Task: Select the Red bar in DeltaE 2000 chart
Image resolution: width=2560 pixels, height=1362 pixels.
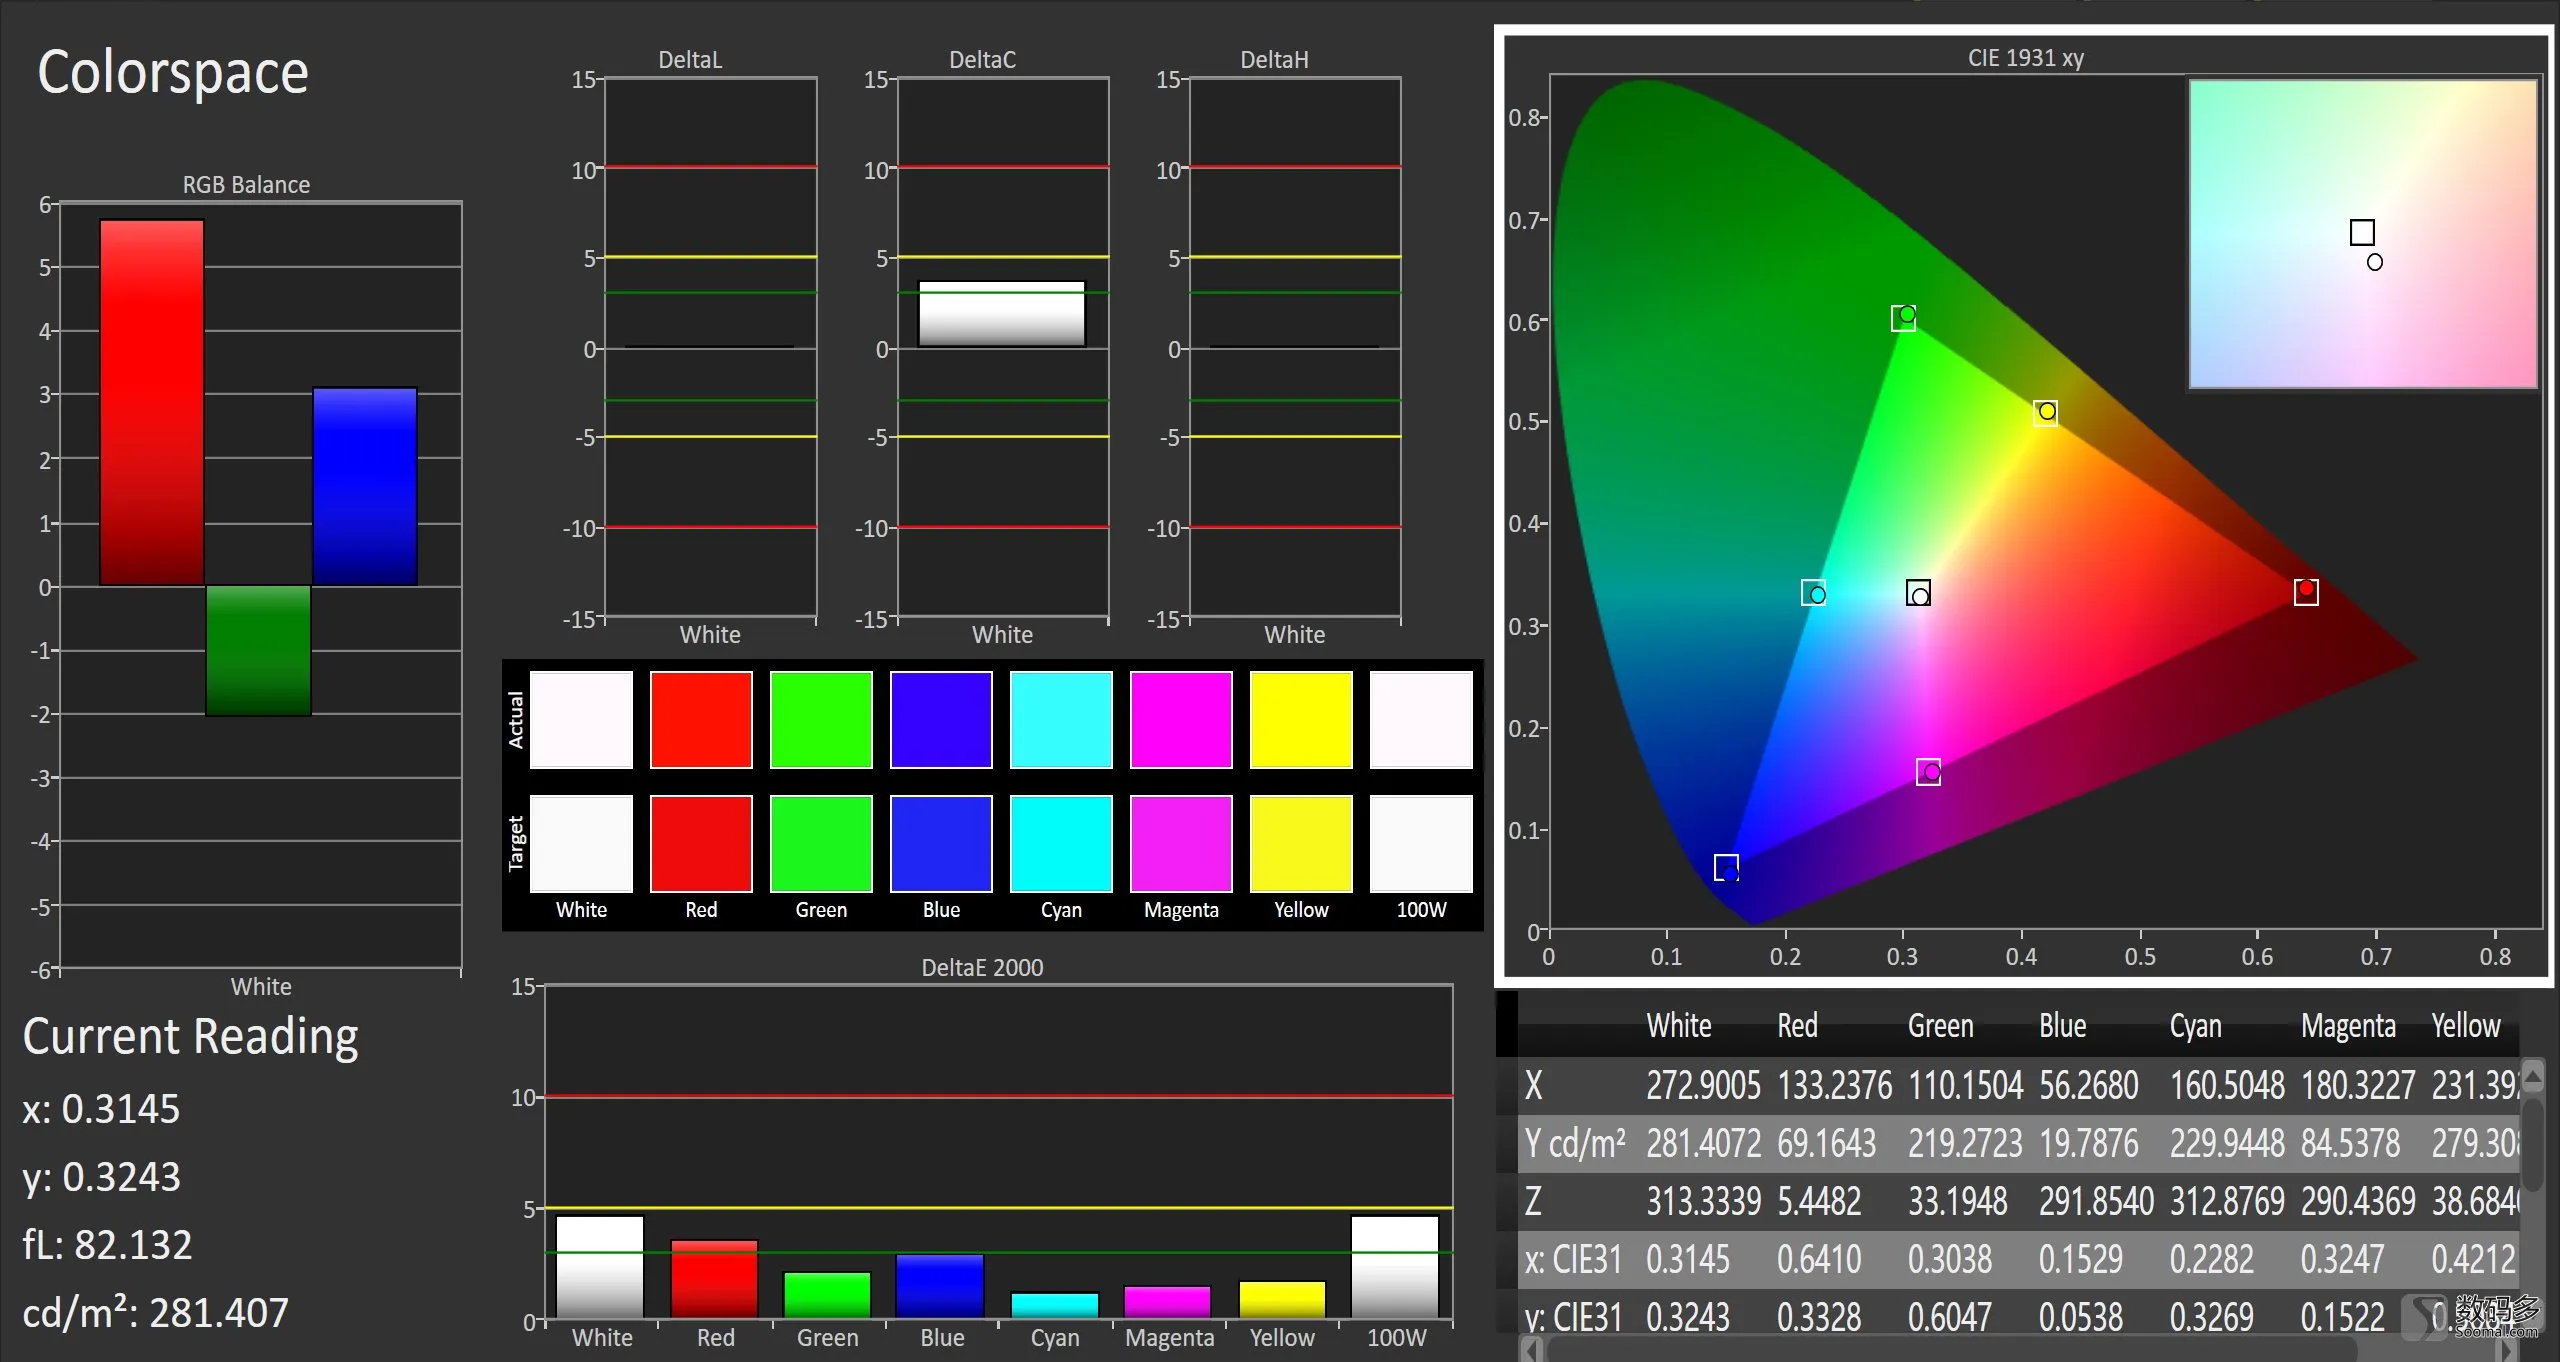Action: [x=714, y=1280]
